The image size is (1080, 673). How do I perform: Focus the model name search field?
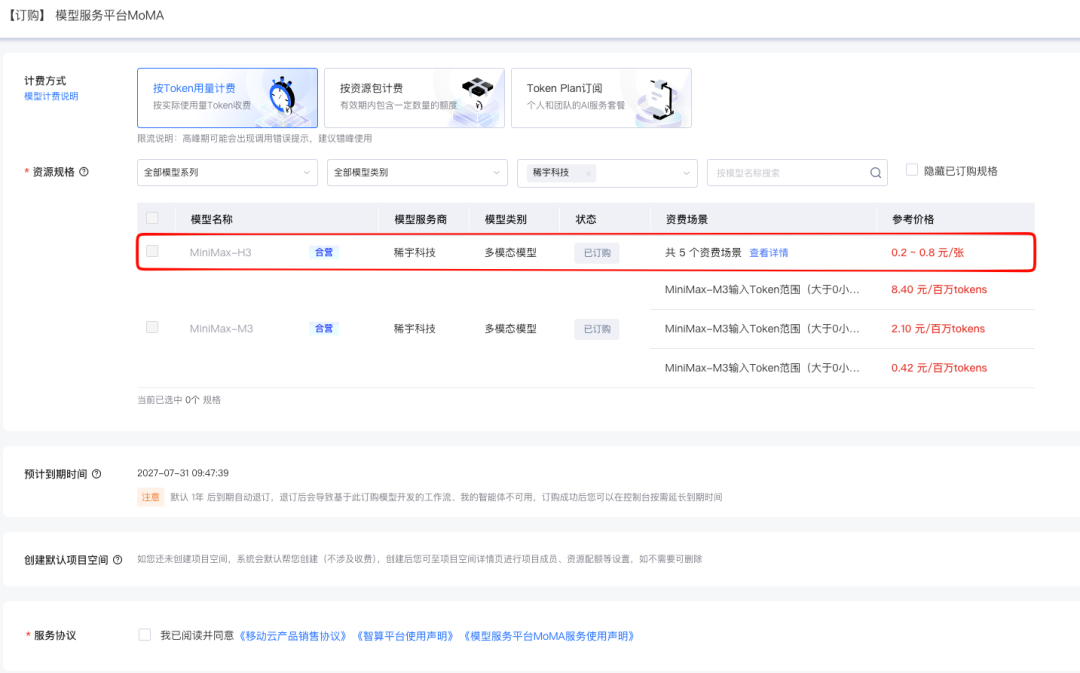[789, 173]
